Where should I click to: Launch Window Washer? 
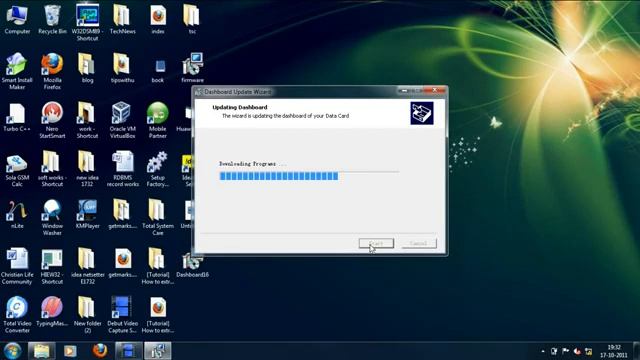[x=52, y=217]
